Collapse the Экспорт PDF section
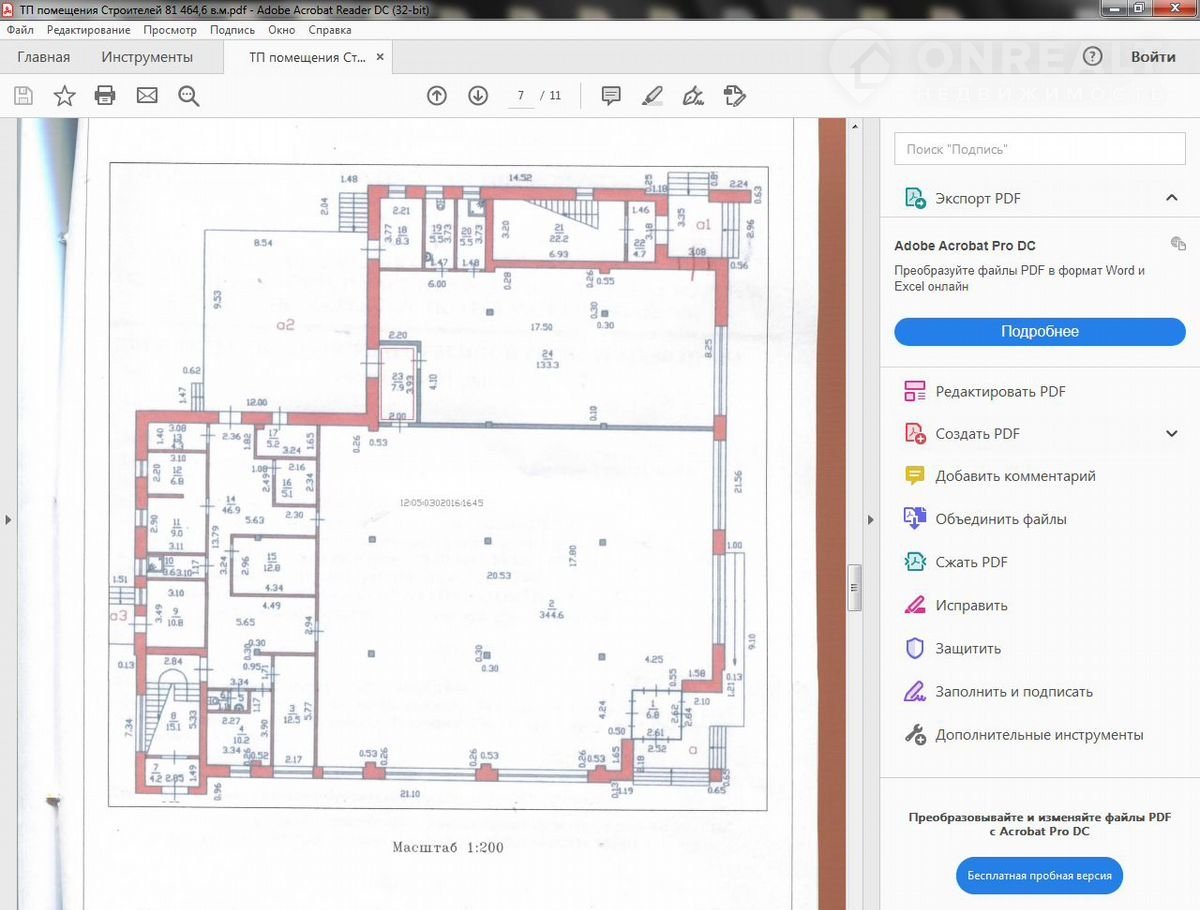 coord(1172,198)
